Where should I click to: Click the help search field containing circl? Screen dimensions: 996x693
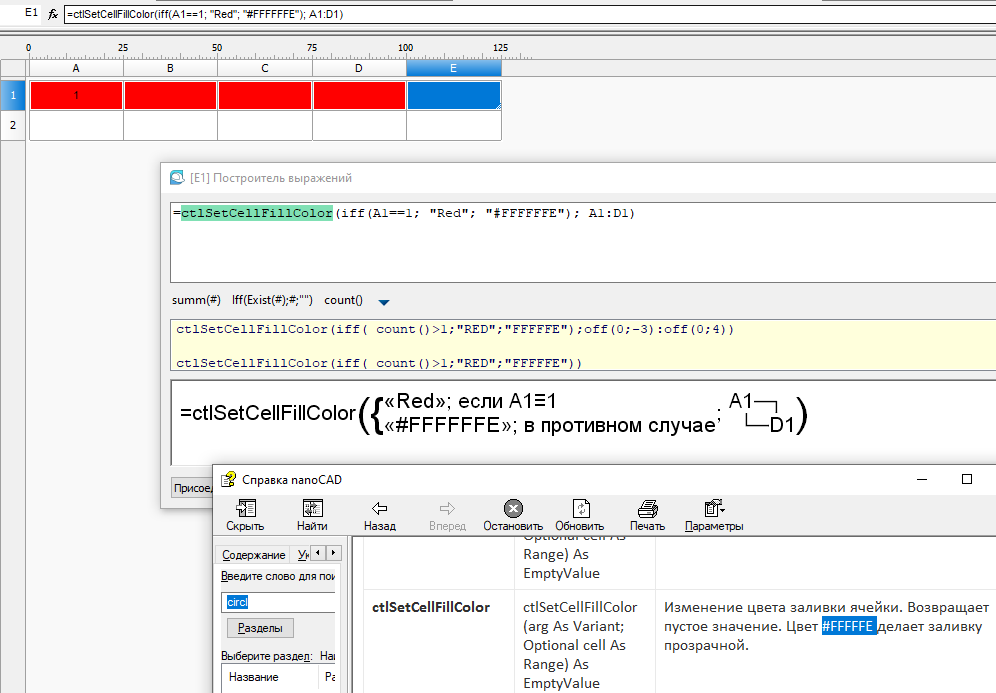278,602
